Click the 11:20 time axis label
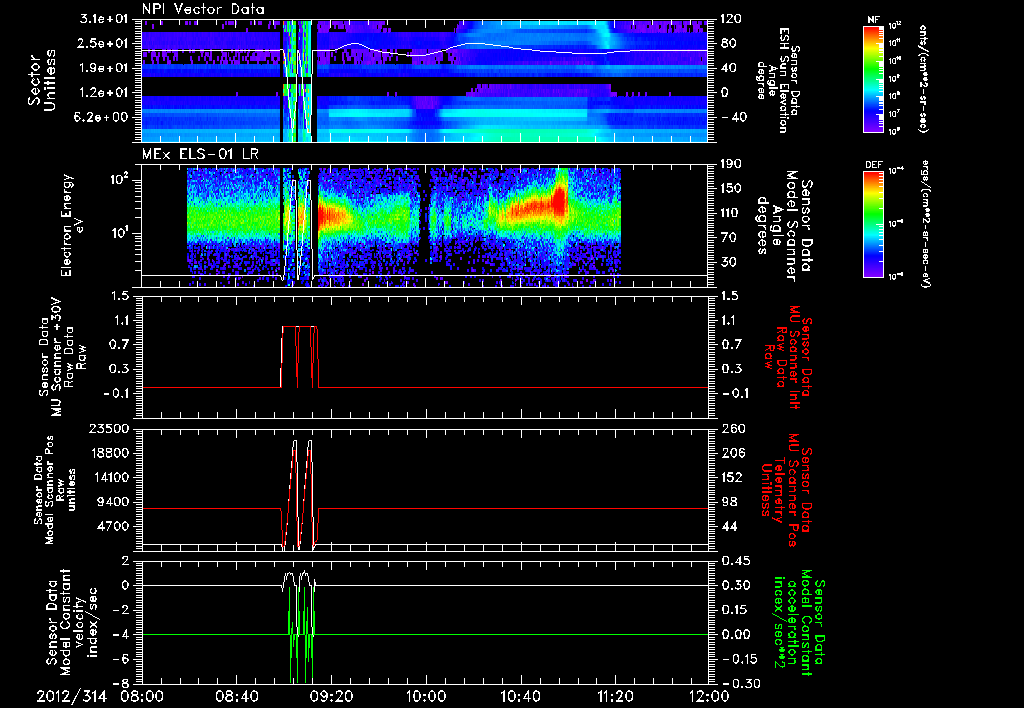Image resolution: width=1024 pixels, height=708 pixels. (615, 696)
